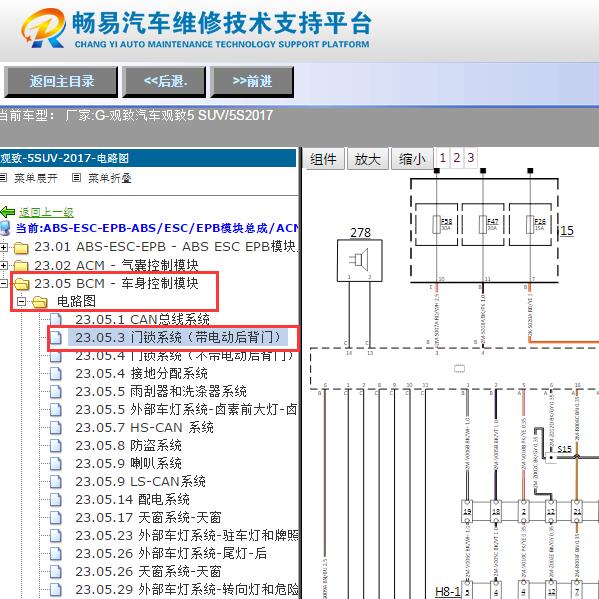Open 23.05.17 天窗系统-天窗
The image size is (599, 599).
pos(148,517)
